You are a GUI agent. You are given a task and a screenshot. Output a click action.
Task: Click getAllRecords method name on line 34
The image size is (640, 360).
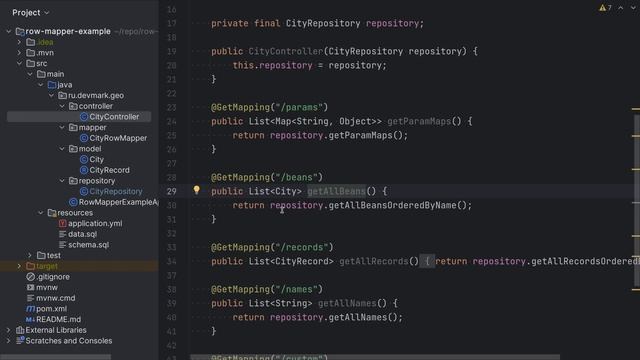coord(374,261)
